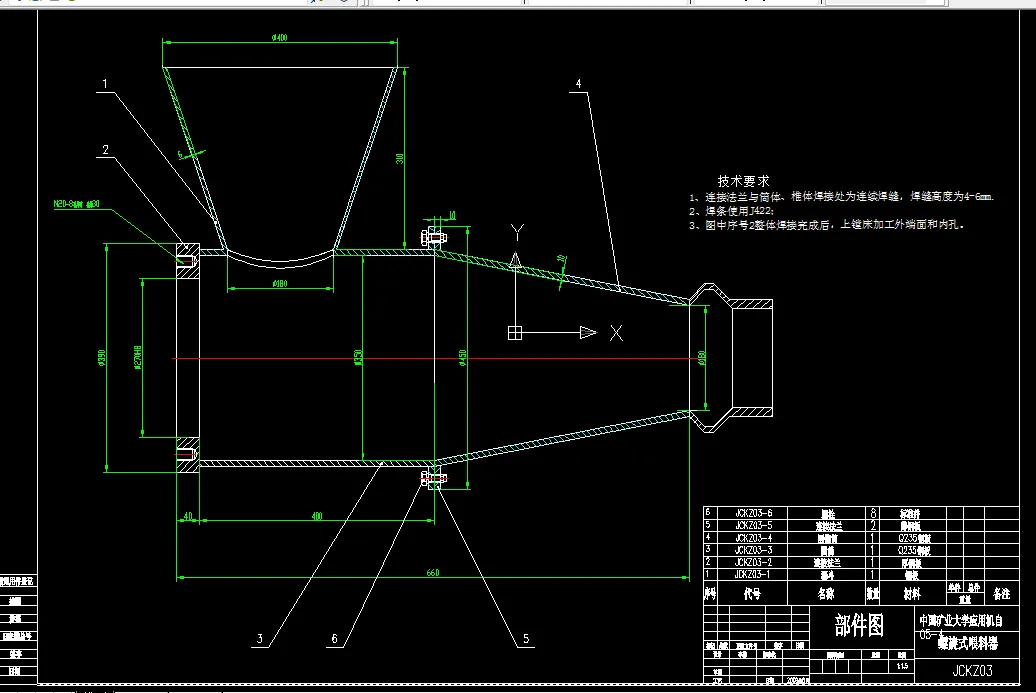The image size is (1036, 693).
Task: Click the "中国矿业大学应用机自" text
Action: point(961,621)
